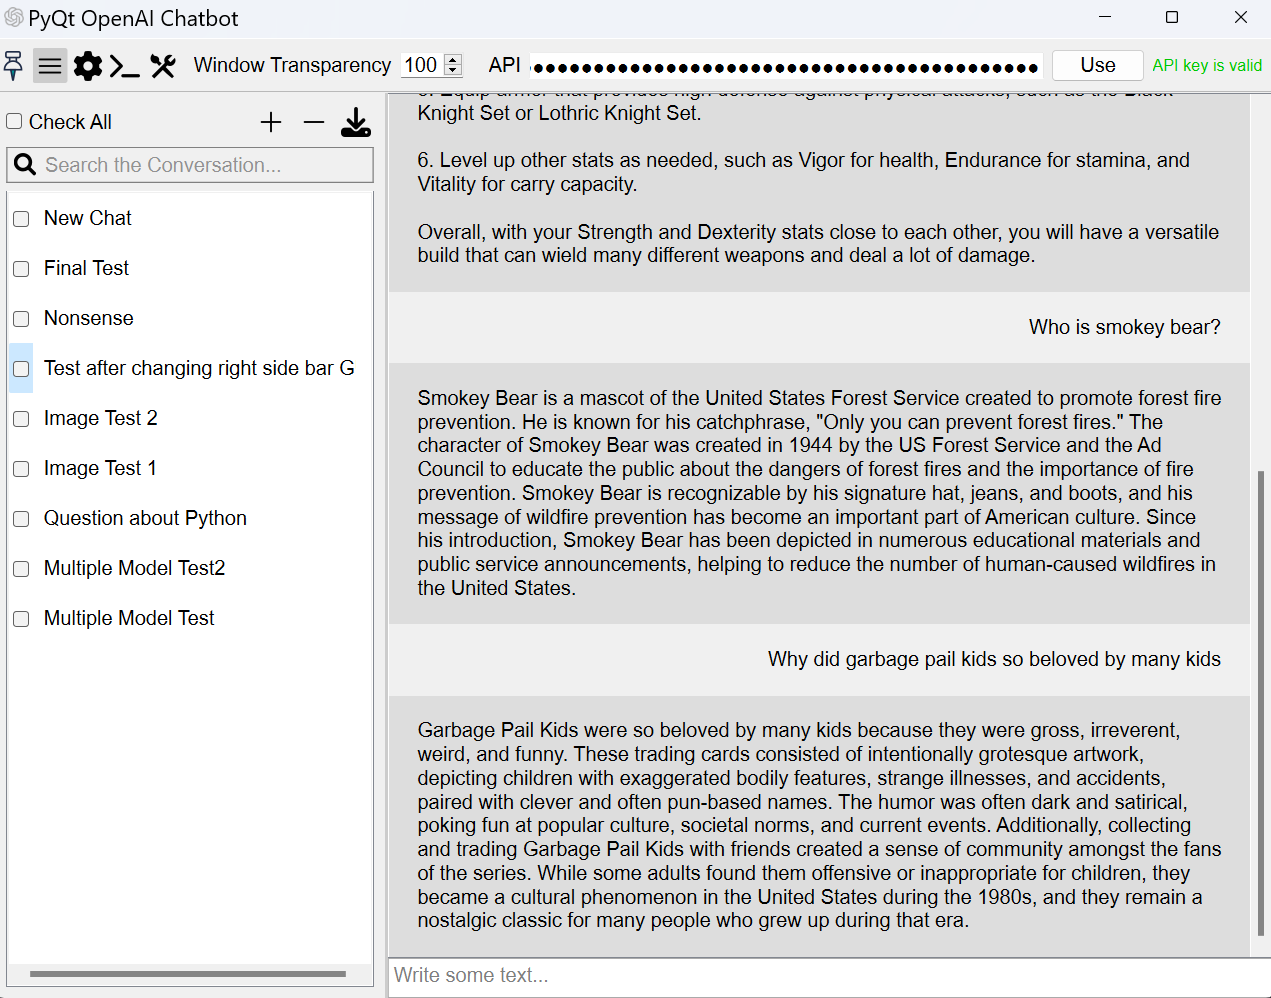Open the Image Test 2 conversation
1271x998 pixels.
(101, 418)
